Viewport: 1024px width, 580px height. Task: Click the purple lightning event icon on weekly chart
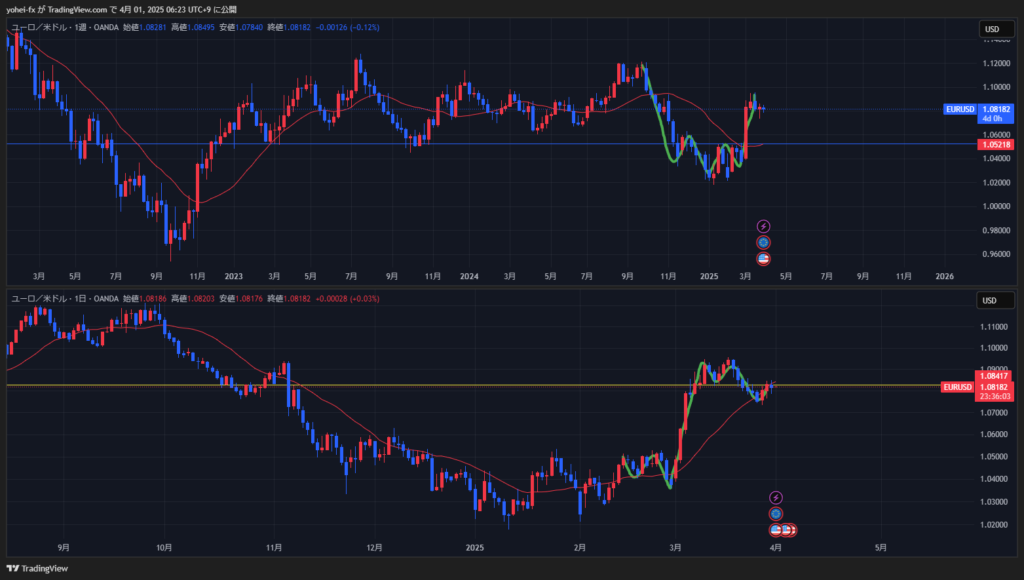pyautogui.click(x=764, y=227)
